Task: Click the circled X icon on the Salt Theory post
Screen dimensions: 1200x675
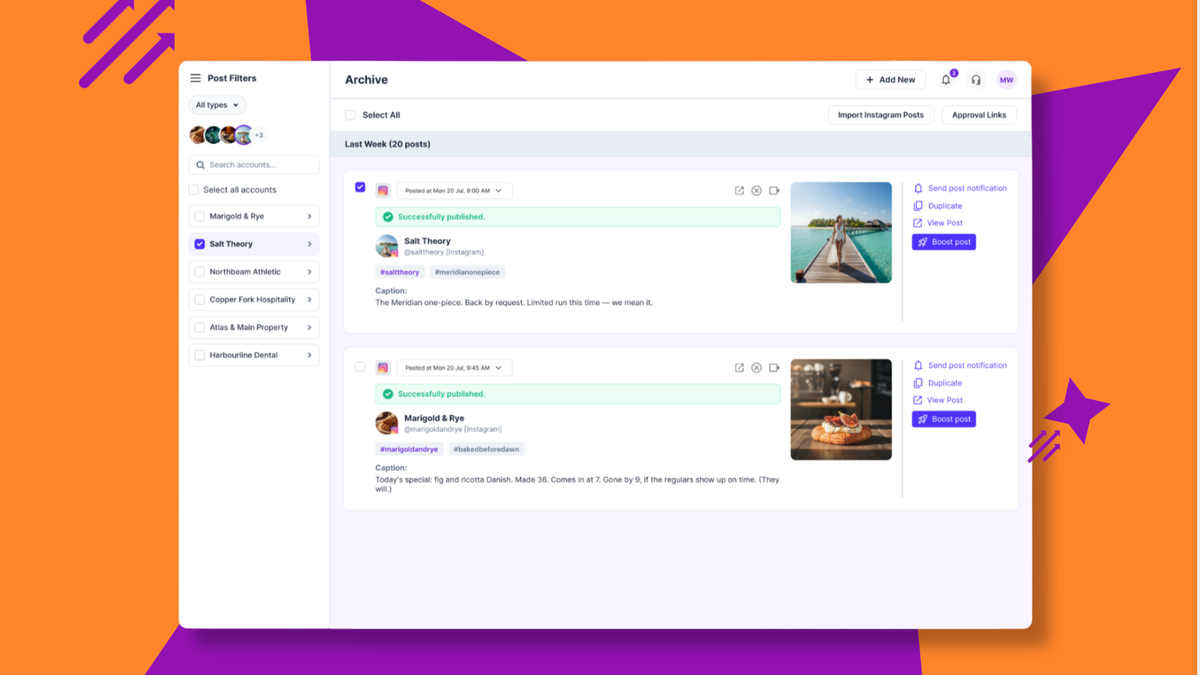Action: click(757, 190)
